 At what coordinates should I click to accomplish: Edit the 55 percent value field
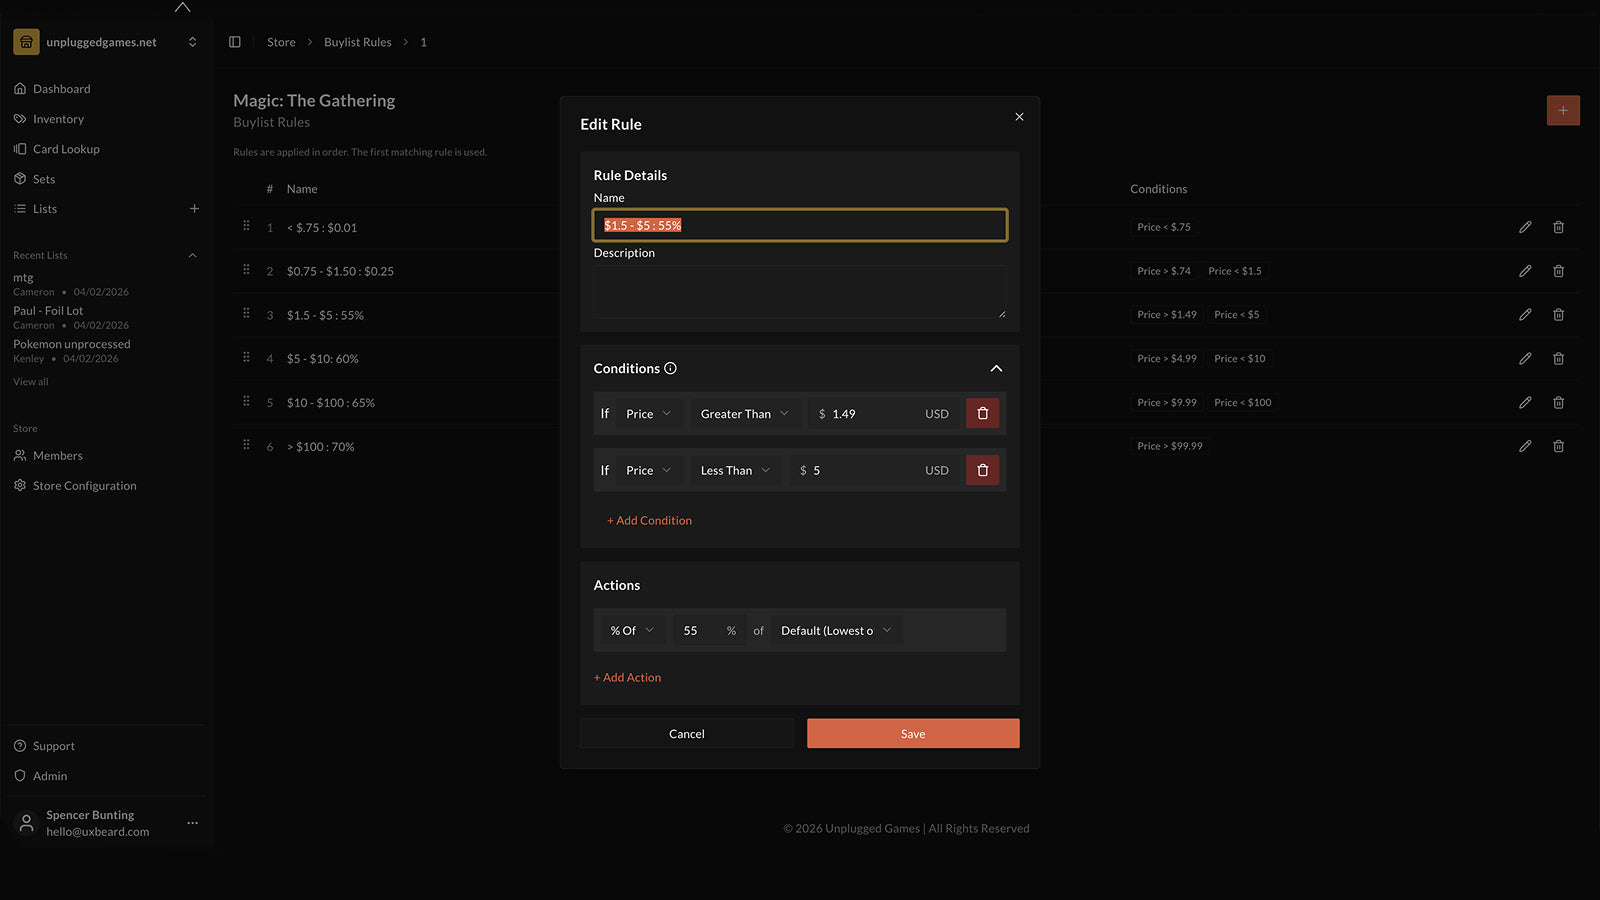[x=709, y=630]
